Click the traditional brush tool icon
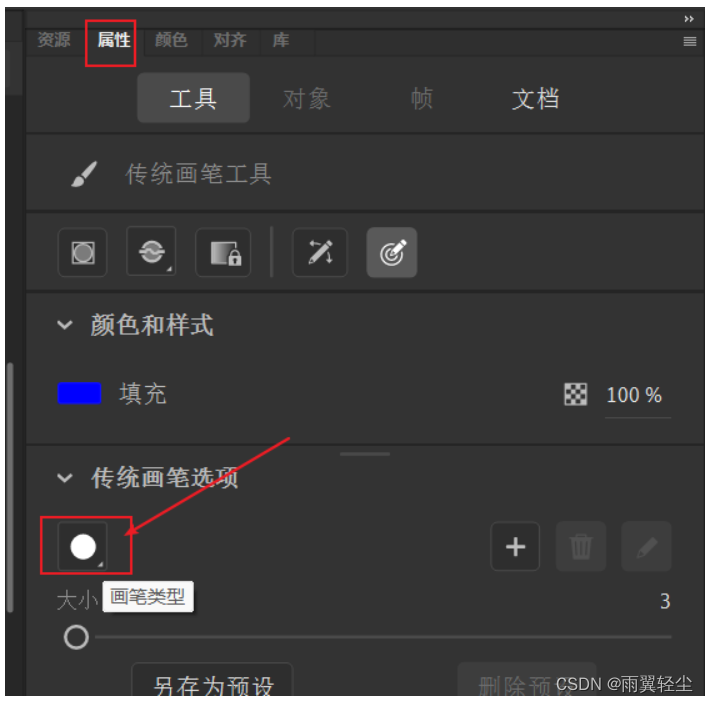This screenshot has height=703, width=709. coord(84,174)
